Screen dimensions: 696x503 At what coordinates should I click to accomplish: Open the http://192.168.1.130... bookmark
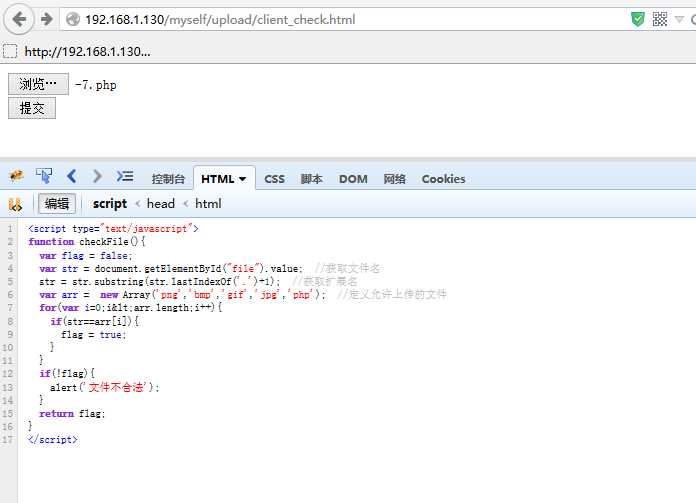click(x=87, y=51)
